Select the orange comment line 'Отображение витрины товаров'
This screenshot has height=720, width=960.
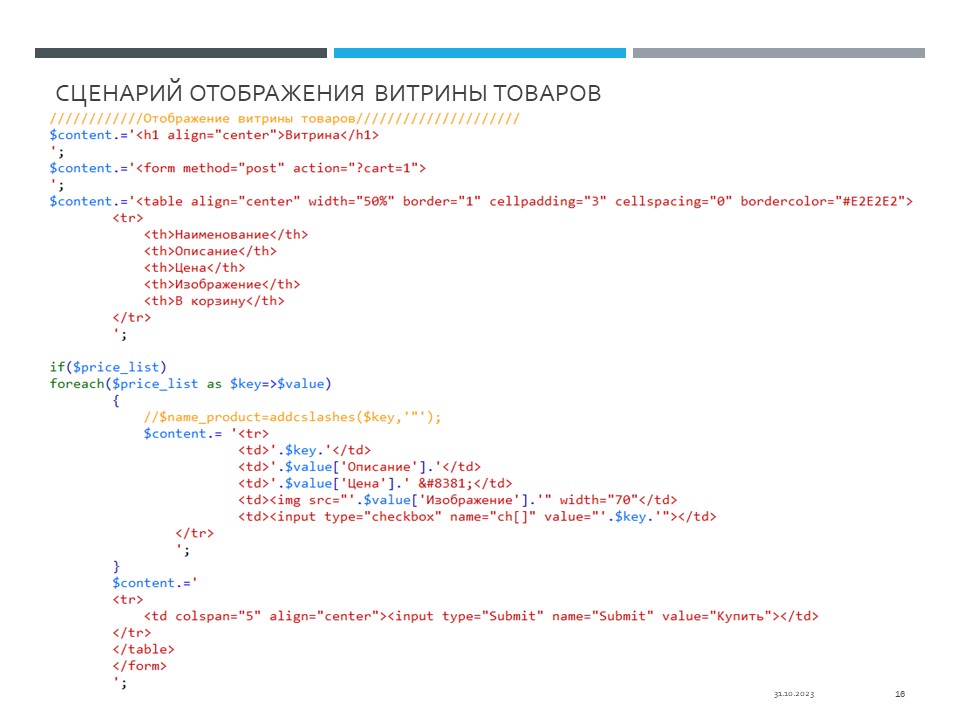click(x=285, y=118)
